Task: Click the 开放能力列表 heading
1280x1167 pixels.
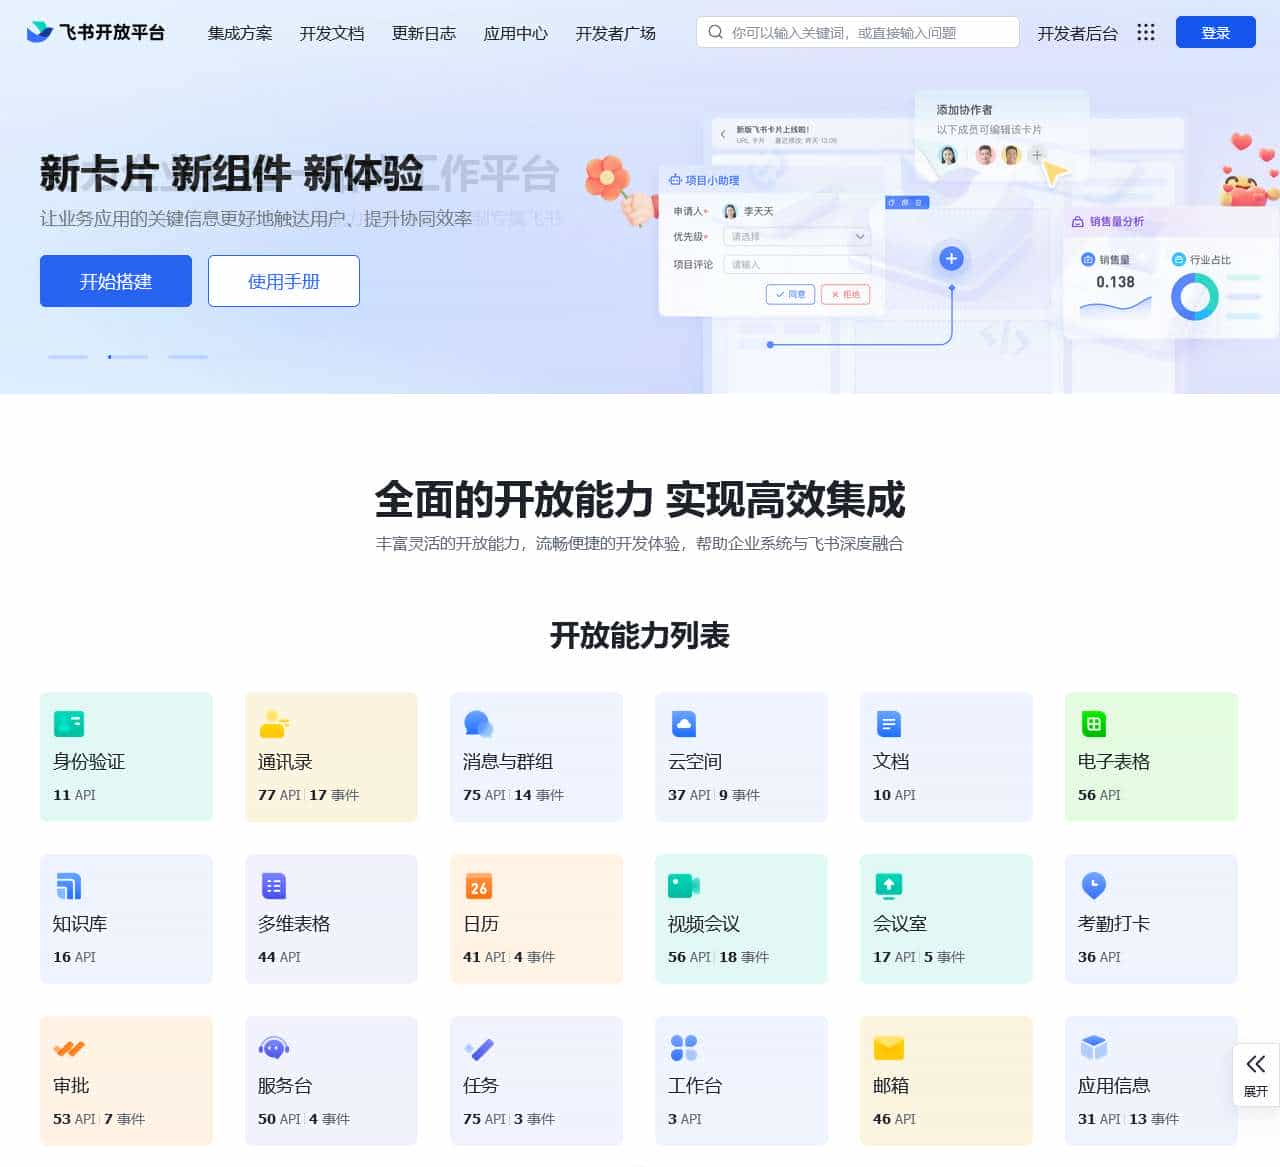Action: pyautogui.click(x=640, y=635)
